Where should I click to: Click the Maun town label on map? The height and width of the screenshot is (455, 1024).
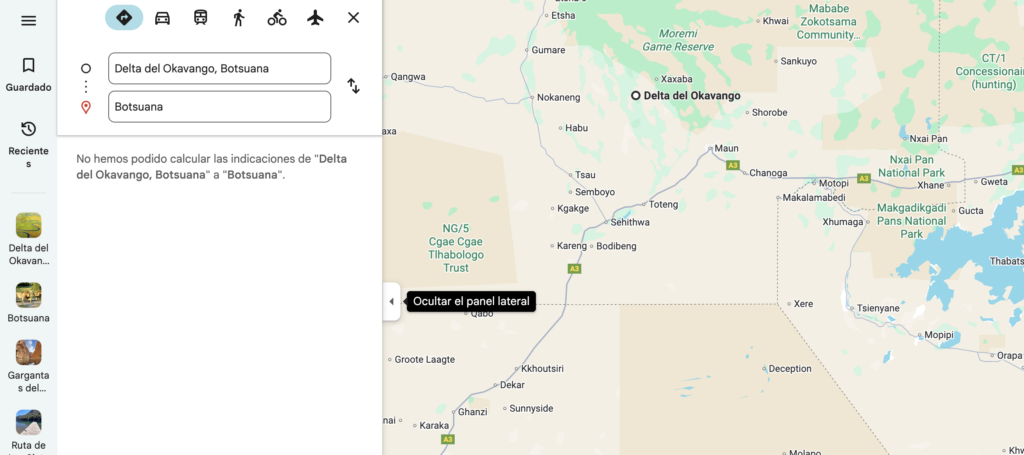727,149
